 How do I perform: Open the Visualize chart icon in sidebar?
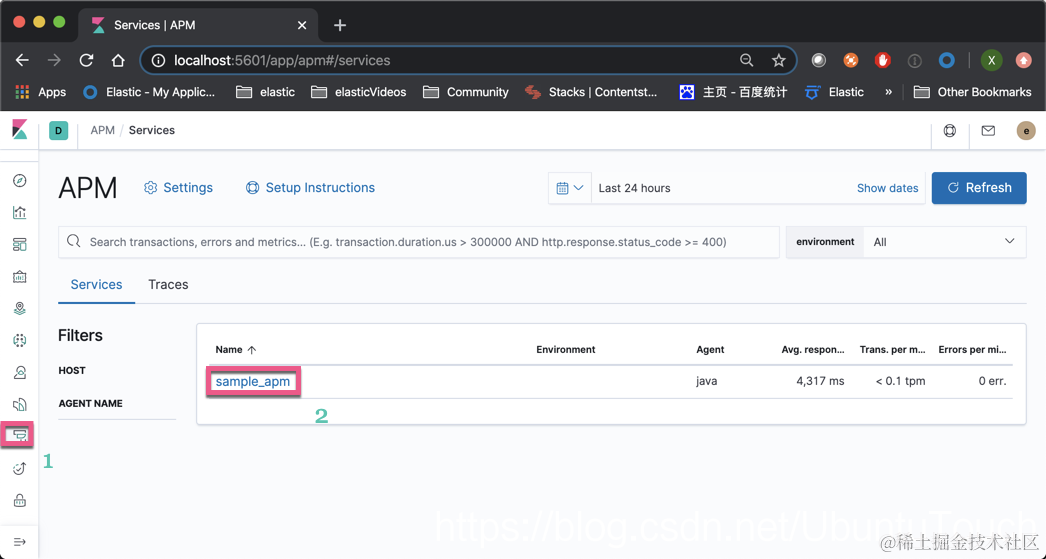tap(19, 213)
